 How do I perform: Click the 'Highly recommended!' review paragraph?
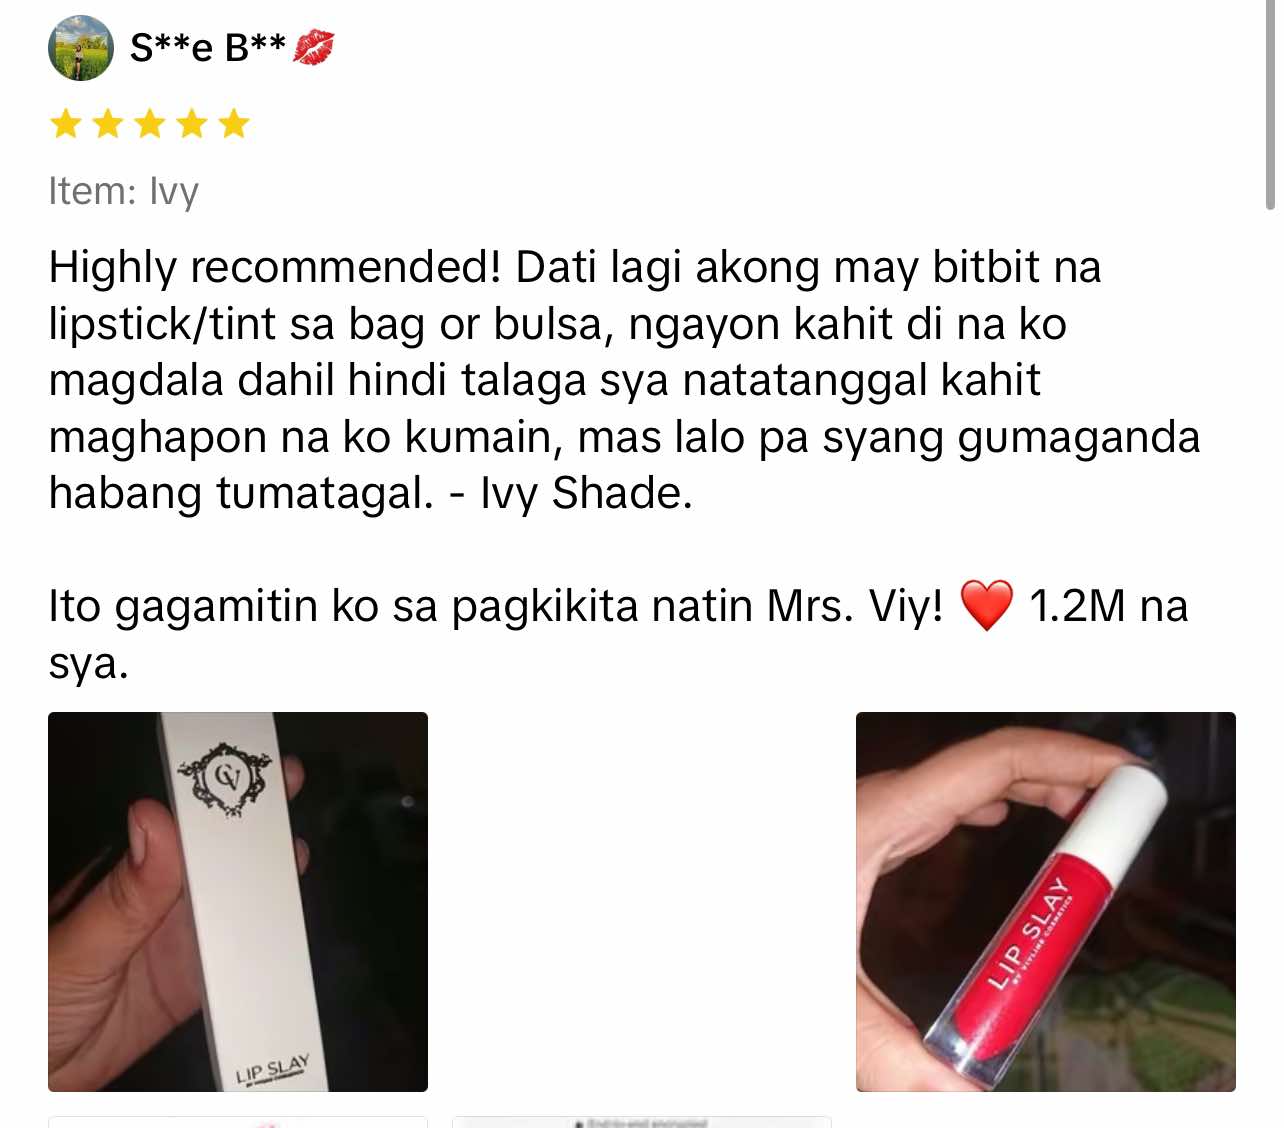tap(624, 380)
